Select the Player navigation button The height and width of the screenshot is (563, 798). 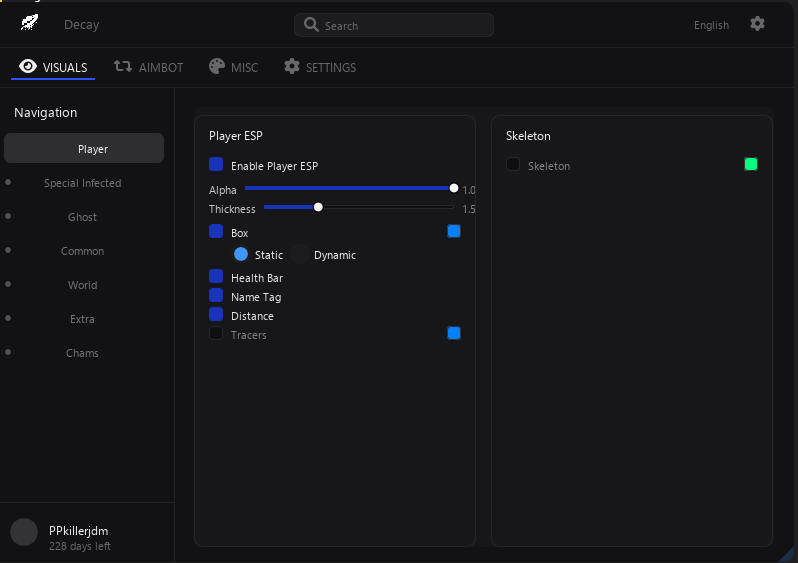click(84, 149)
